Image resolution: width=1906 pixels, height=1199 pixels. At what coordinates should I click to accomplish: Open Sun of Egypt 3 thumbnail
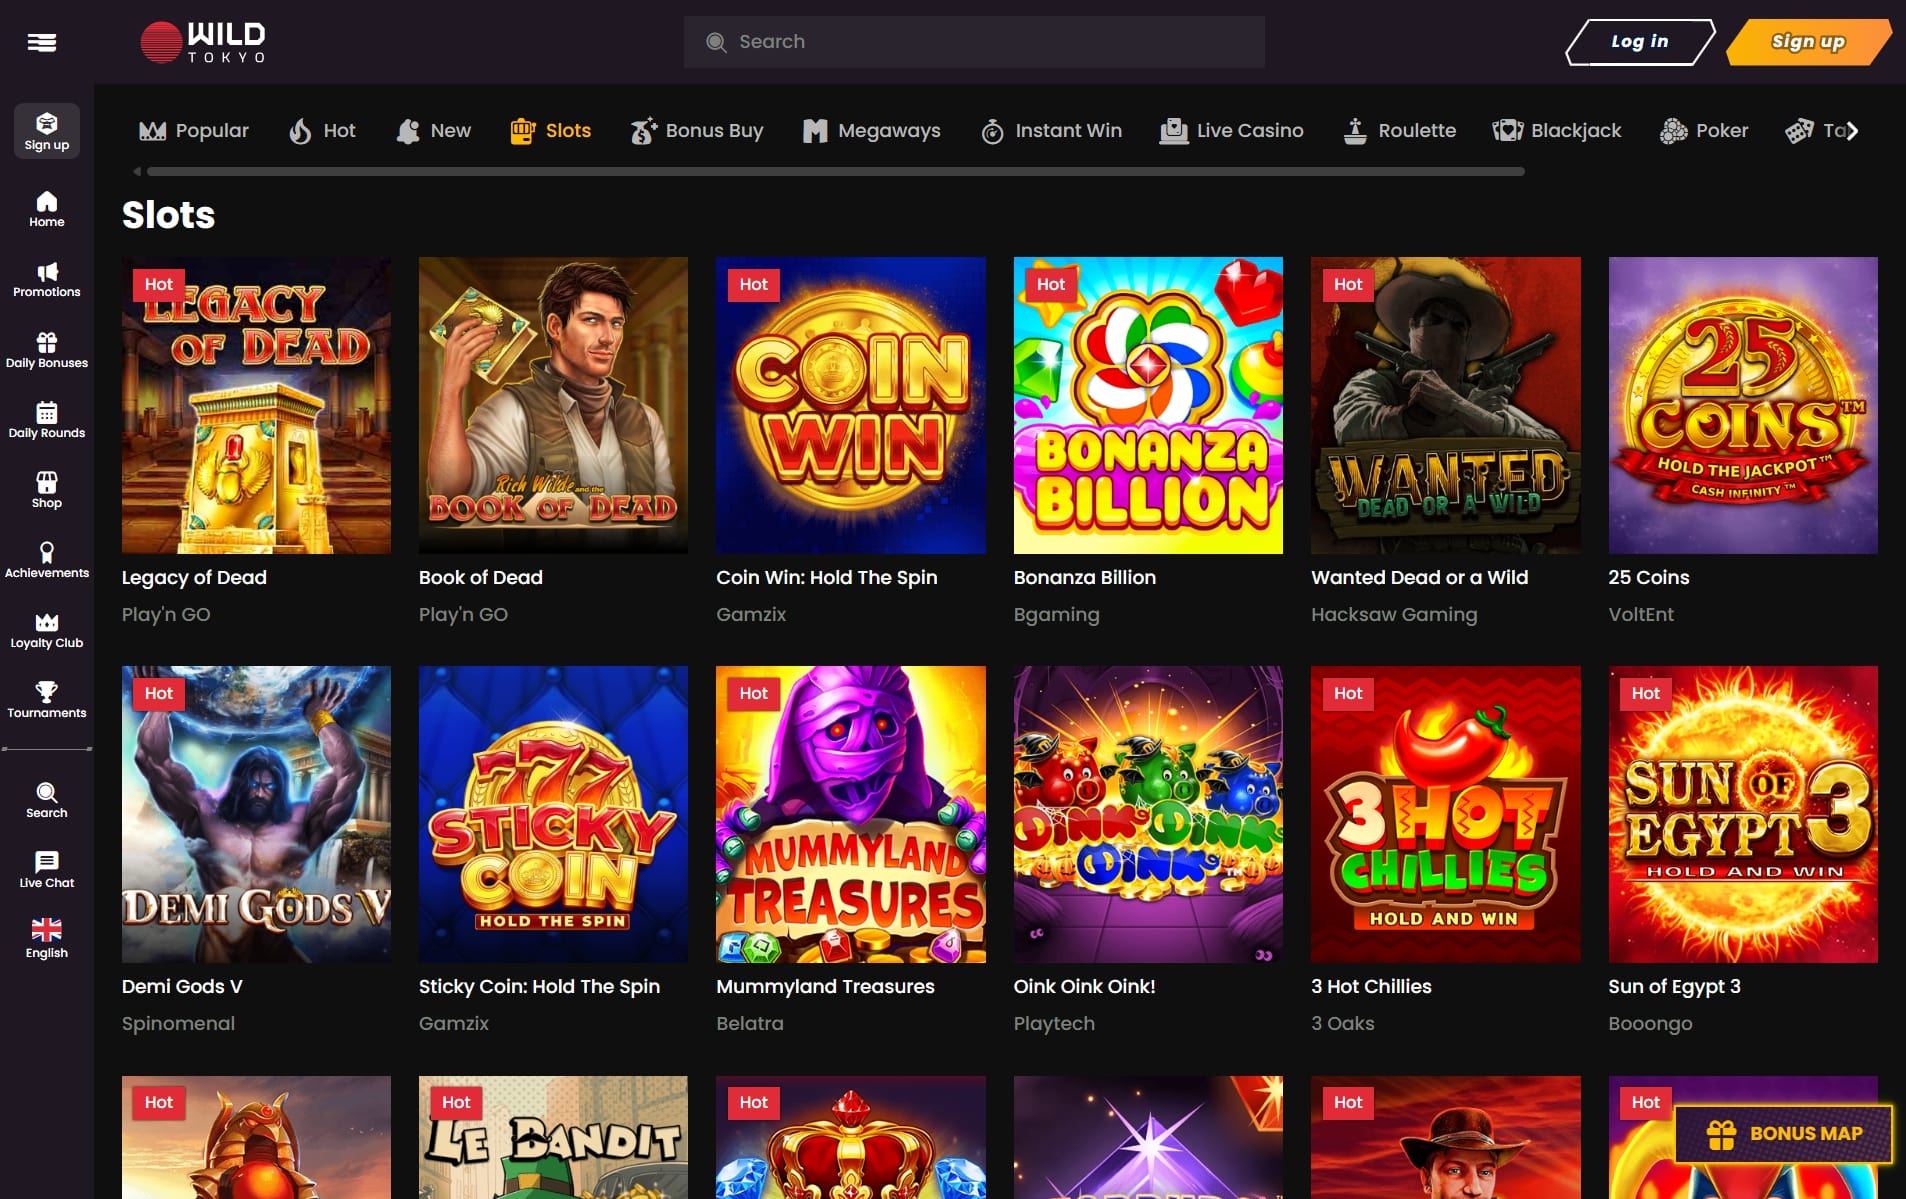coord(1743,814)
